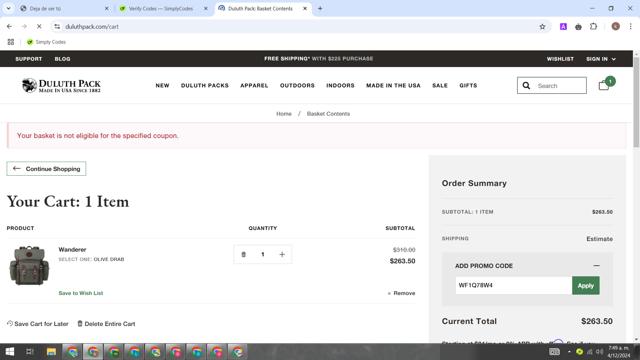This screenshot has width=640, height=360.
Task: Show hidden system tray icons
Action: pyautogui.click(x=569, y=351)
